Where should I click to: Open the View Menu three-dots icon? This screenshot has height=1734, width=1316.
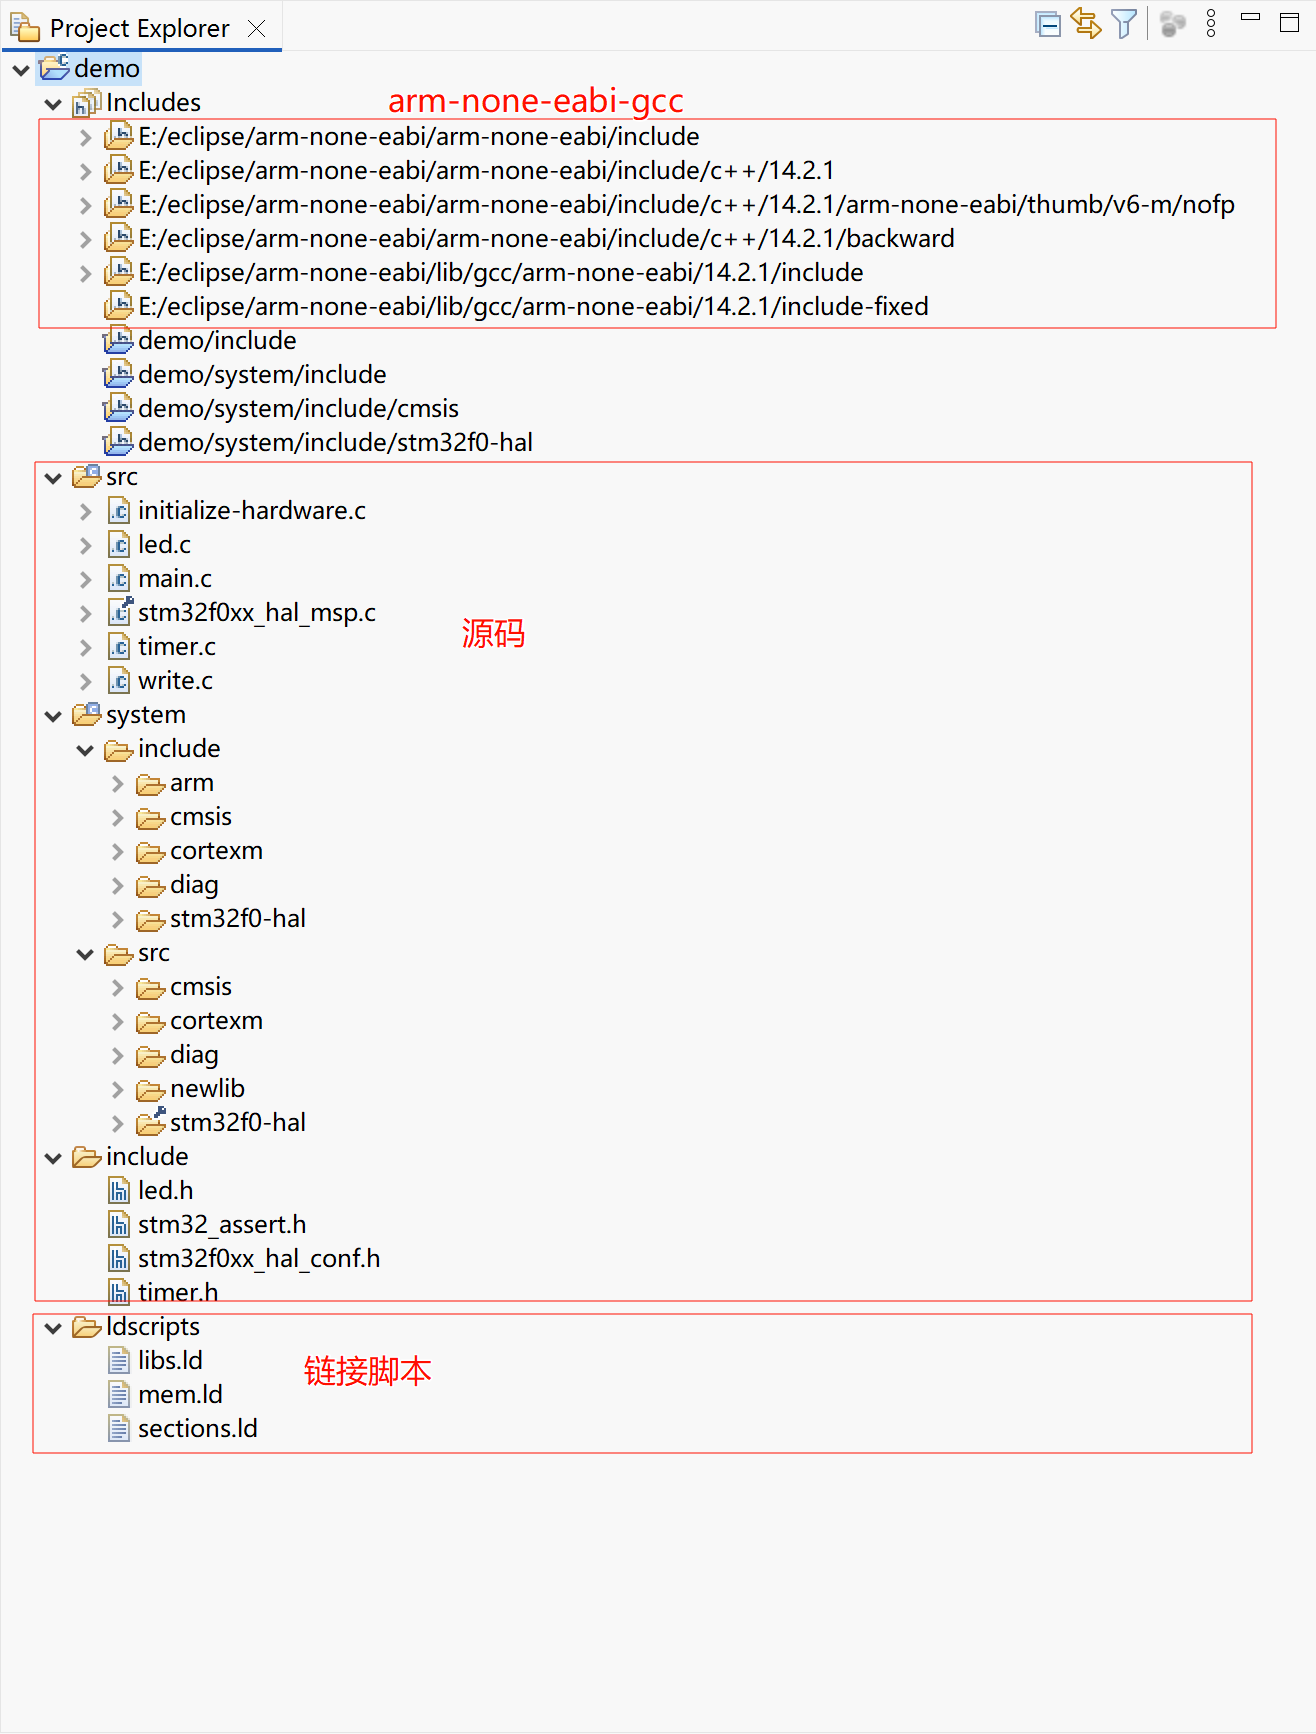1211,24
